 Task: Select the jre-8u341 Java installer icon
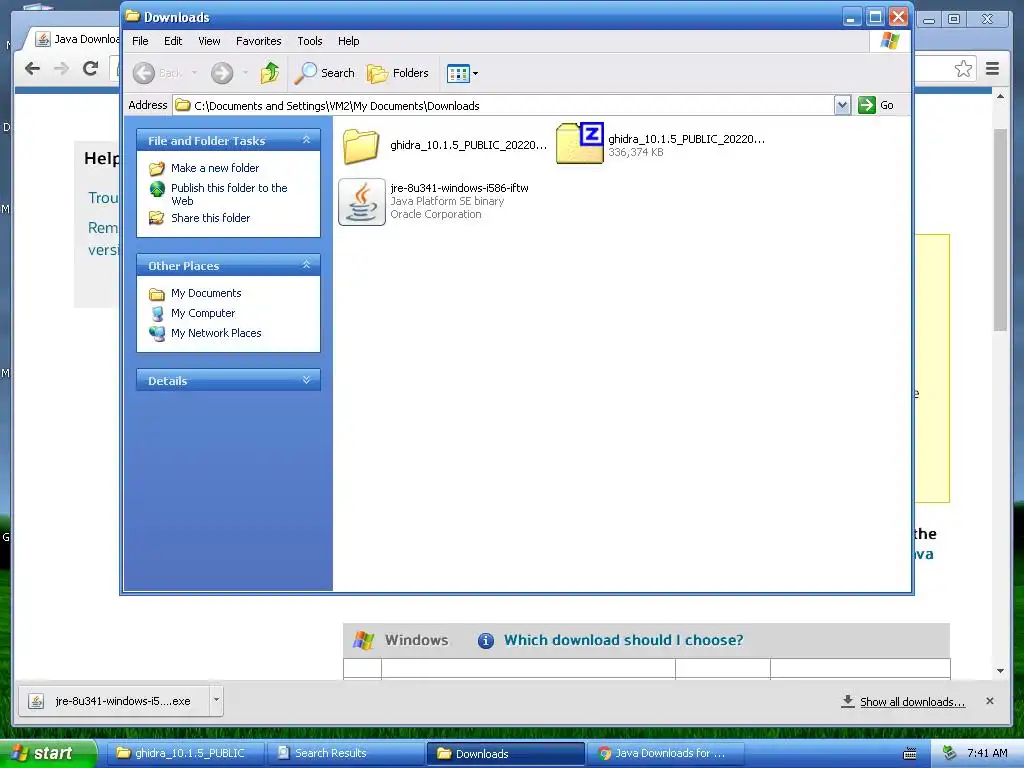tap(362, 202)
